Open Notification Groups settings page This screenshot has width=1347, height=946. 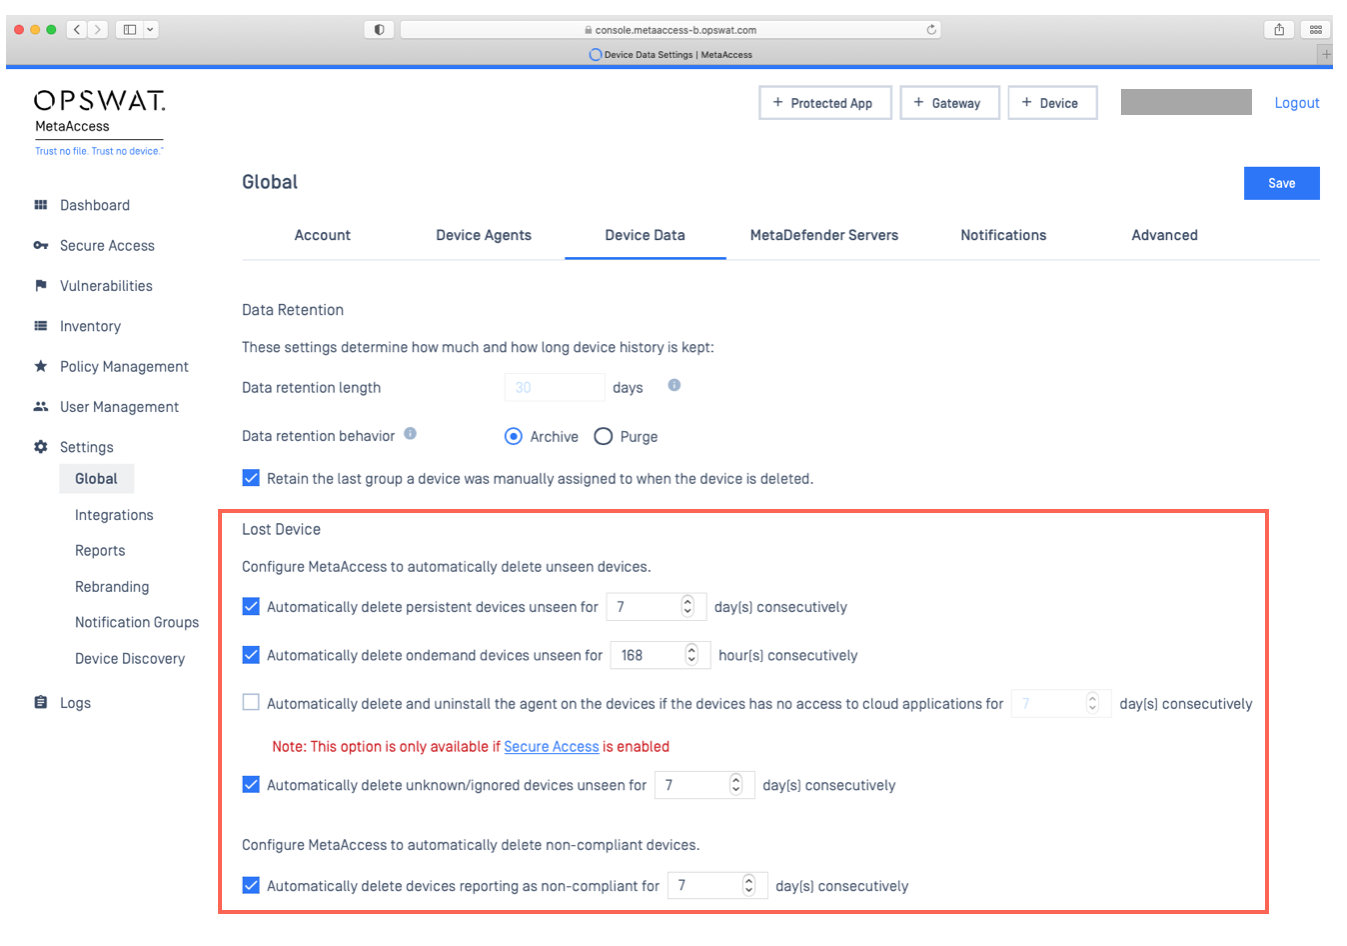[x=137, y=622]
